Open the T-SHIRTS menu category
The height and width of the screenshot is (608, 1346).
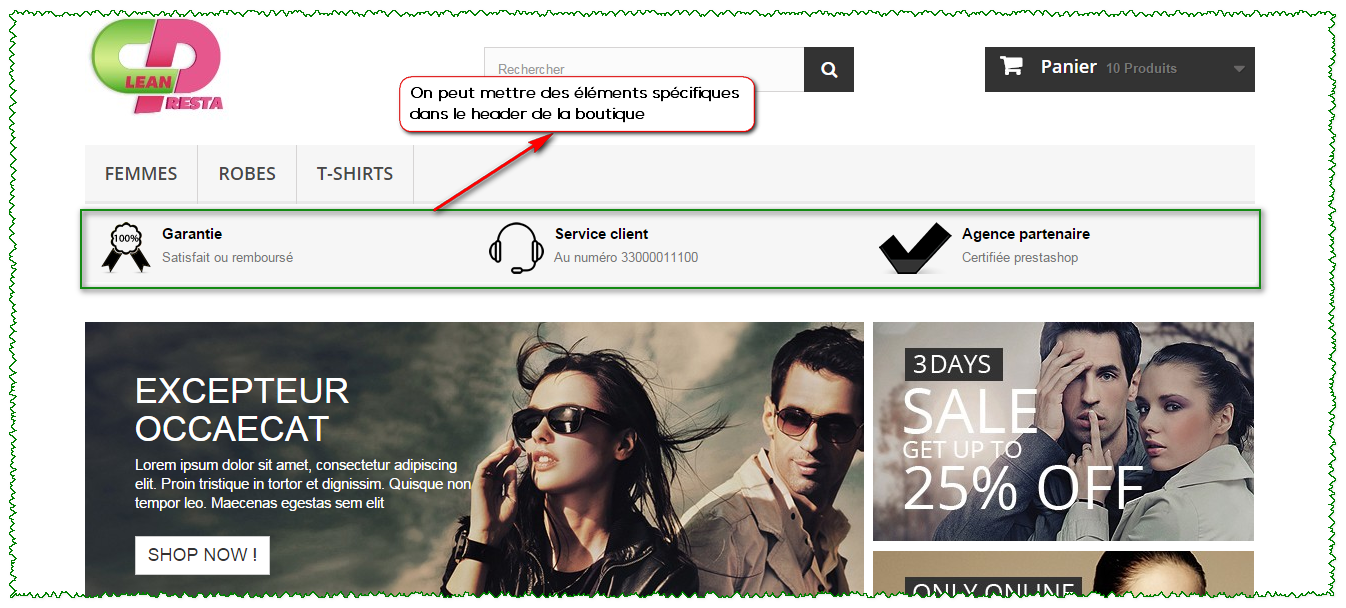tap(355, 174)
